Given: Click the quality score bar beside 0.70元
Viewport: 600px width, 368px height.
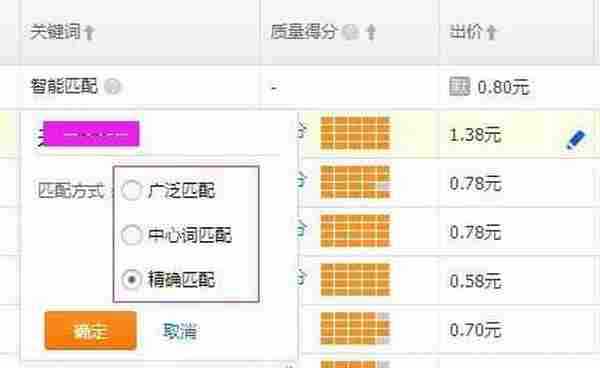Looking at the screenshot, I should tap(355, 328).
